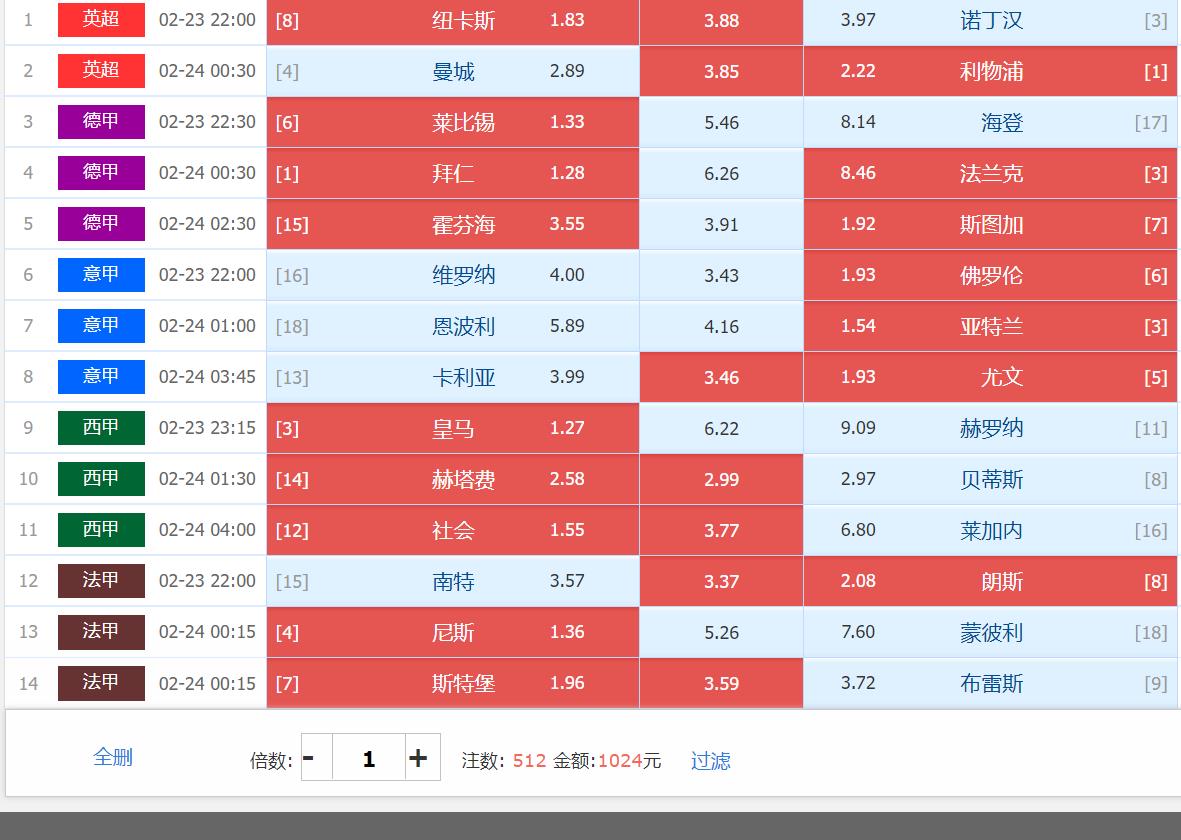This screenshot has height=840, width=1181.
Task: Toggle 利物浦 away win at 2.22
Action: 990,71
